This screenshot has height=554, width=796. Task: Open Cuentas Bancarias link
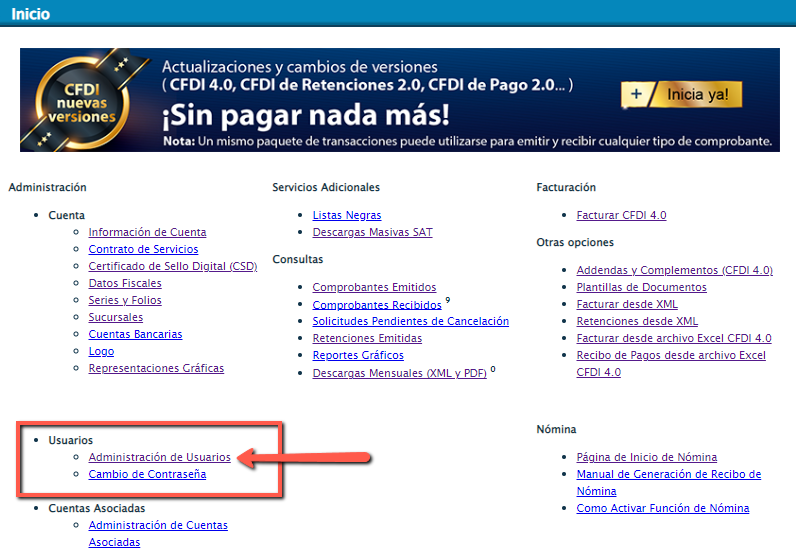click(135, 334)
